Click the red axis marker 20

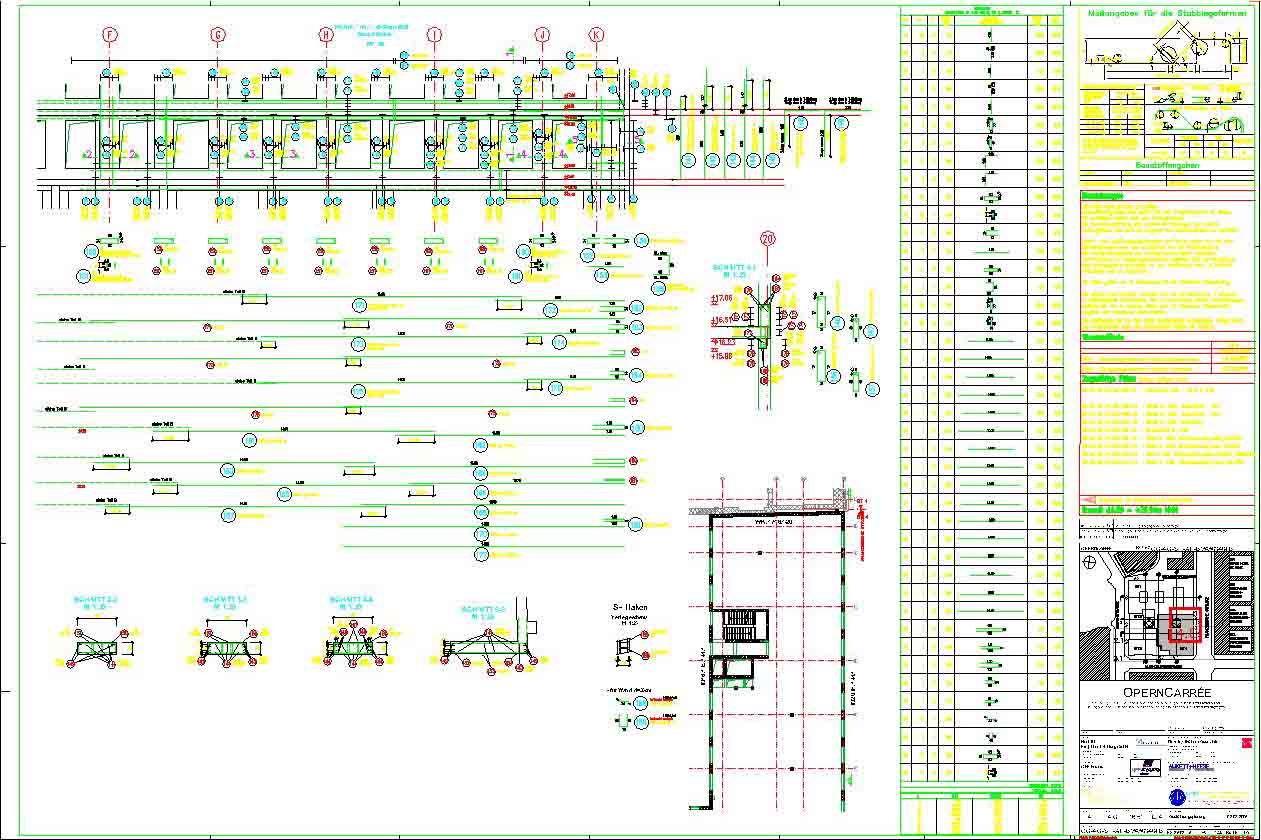[767, 239]
